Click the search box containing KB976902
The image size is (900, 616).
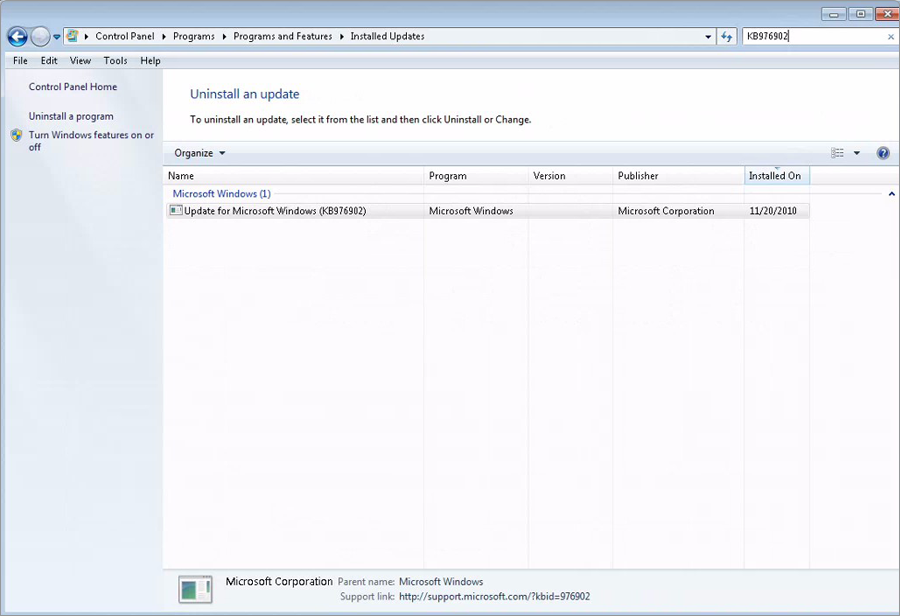pyautogui.click(x=810, y=37)
